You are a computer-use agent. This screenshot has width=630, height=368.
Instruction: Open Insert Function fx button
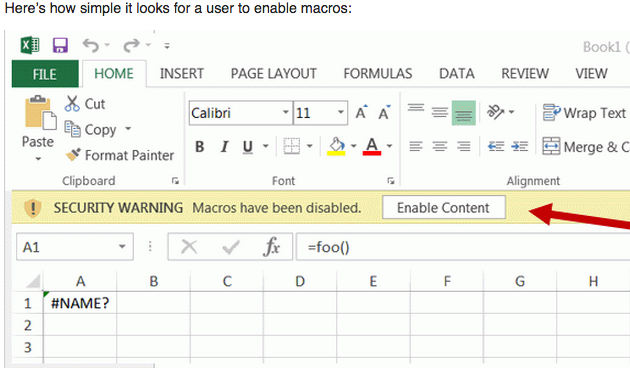click(x=272, y=247)
